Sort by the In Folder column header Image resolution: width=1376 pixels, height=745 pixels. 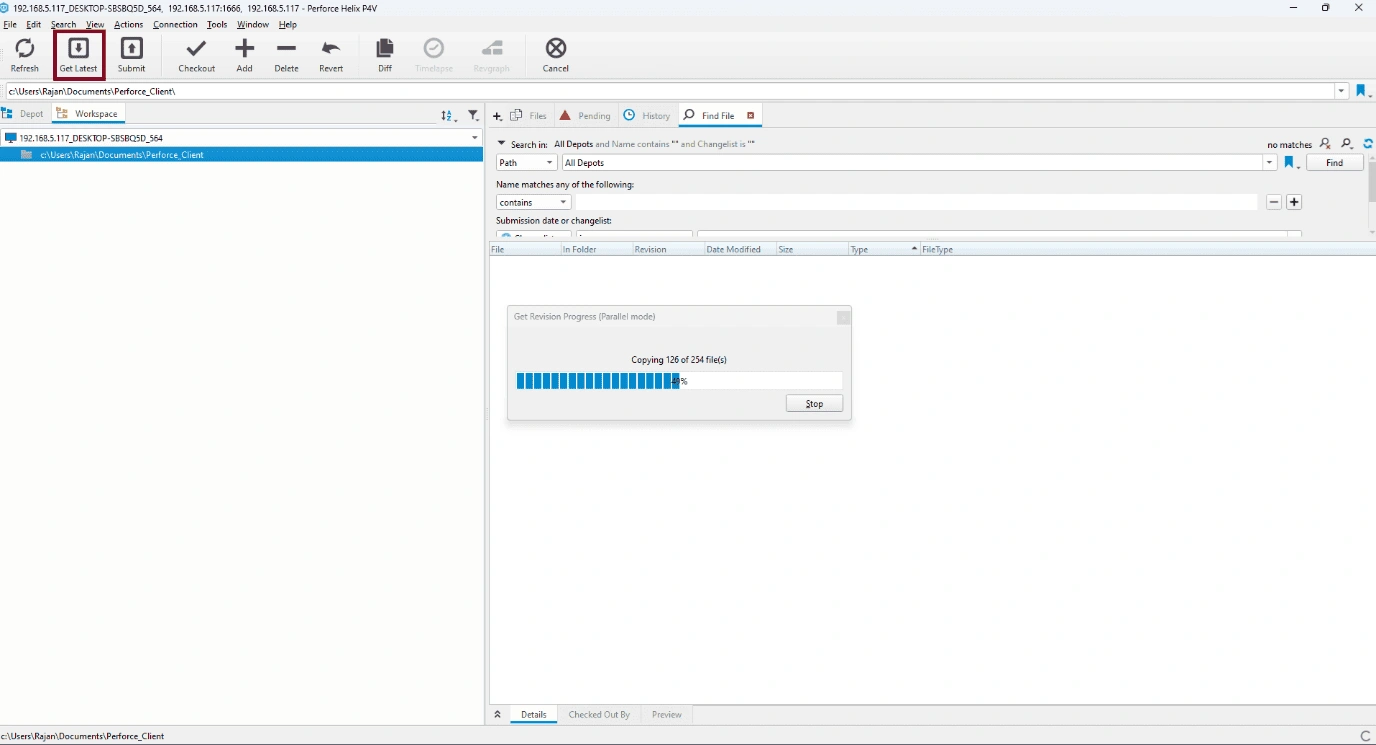[596, 249]
